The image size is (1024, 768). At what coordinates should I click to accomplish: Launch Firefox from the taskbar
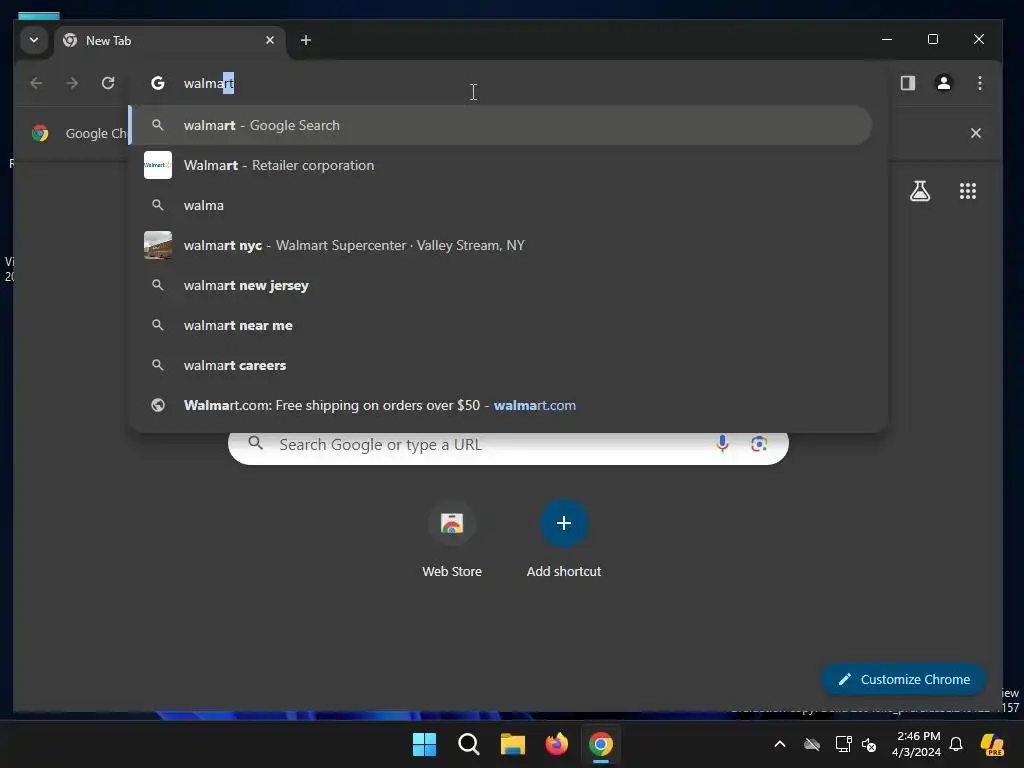pyautogui.click(x=556, y=744)
